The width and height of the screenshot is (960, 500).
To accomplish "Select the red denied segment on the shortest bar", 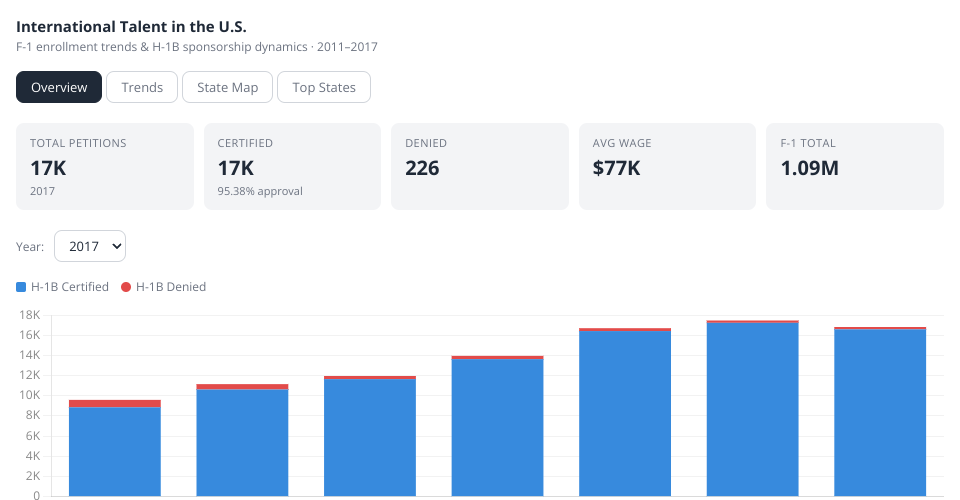I will pyautogui.click(x=115, y=403).
